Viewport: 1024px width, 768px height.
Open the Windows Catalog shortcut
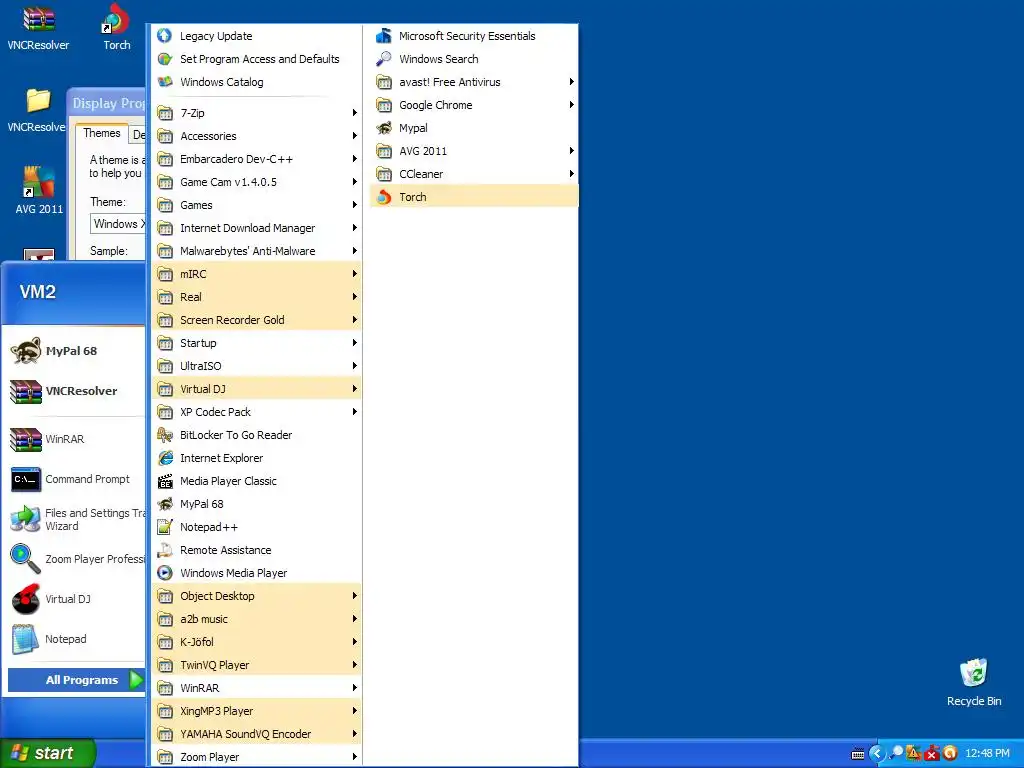pyautogui.click(x=256, y=82)
